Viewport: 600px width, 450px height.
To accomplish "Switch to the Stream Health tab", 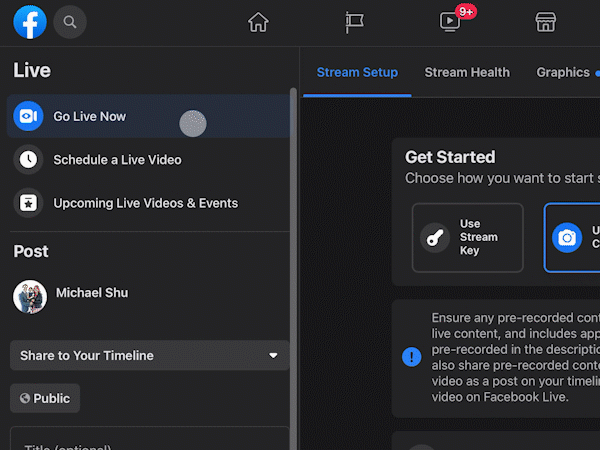I will tap(467, 72).
